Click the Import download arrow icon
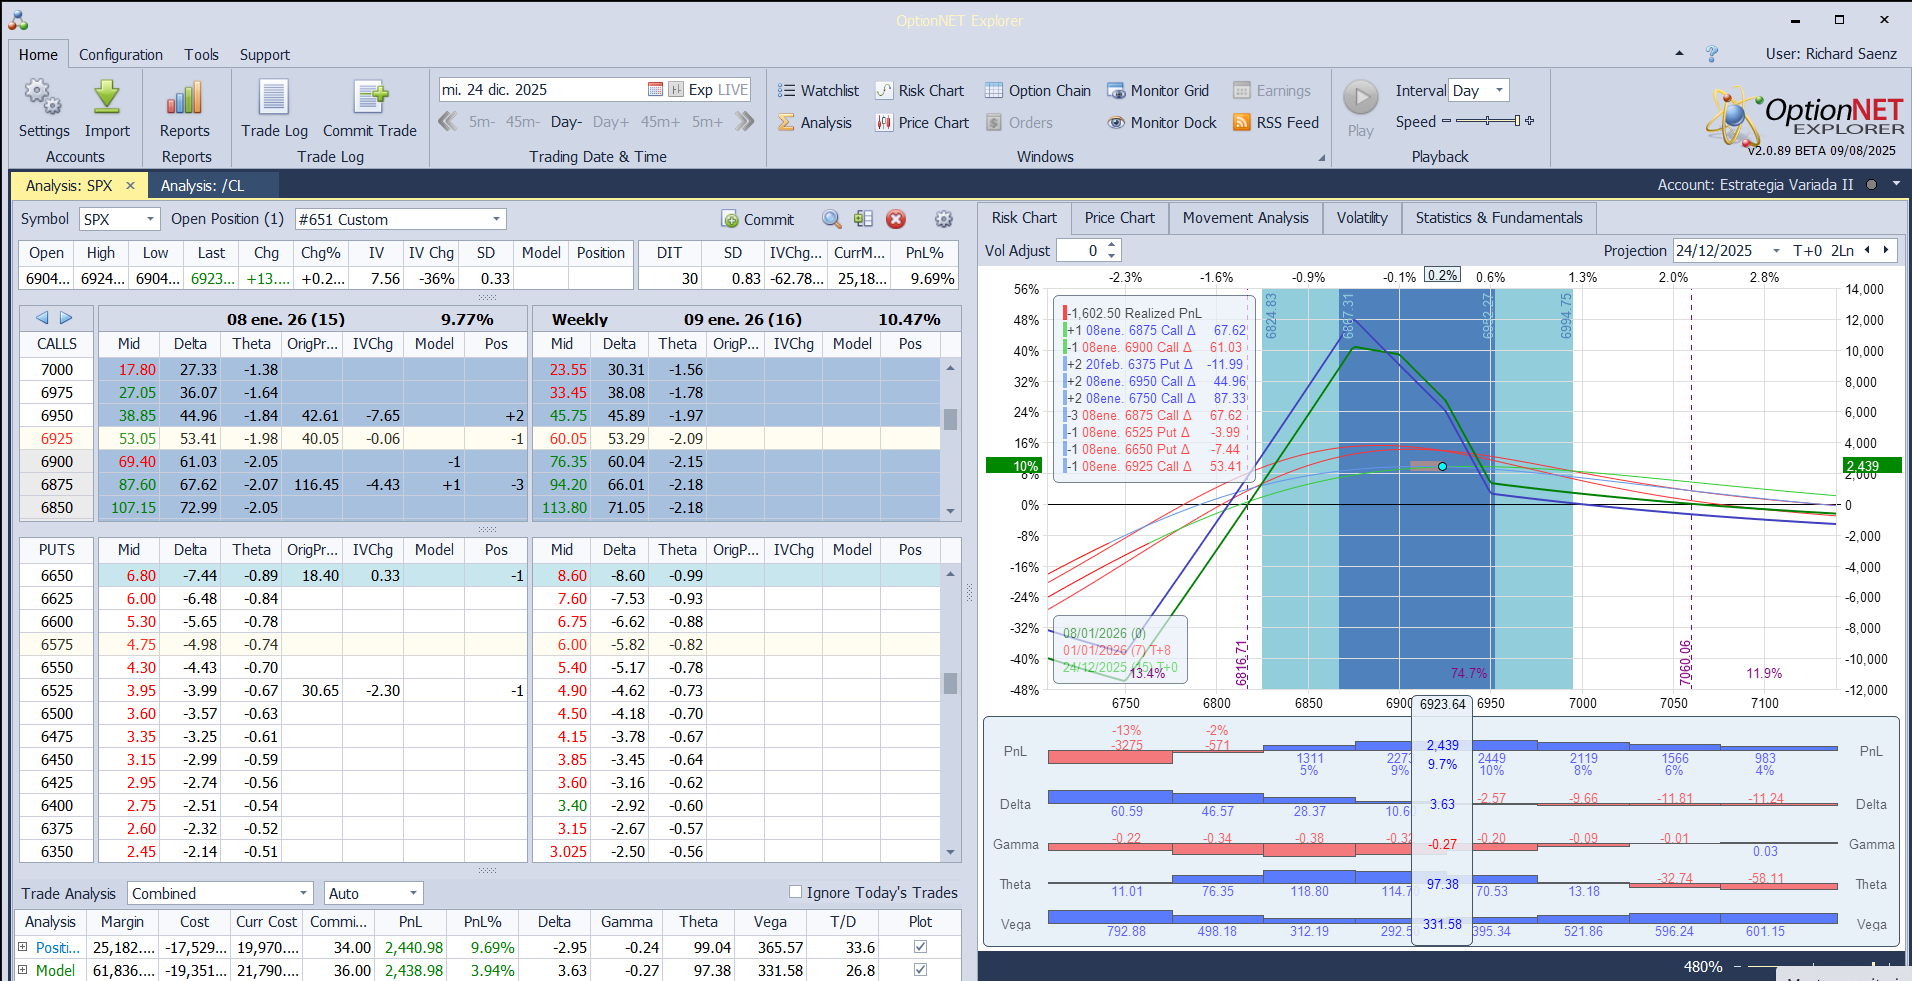 point(107,99)
